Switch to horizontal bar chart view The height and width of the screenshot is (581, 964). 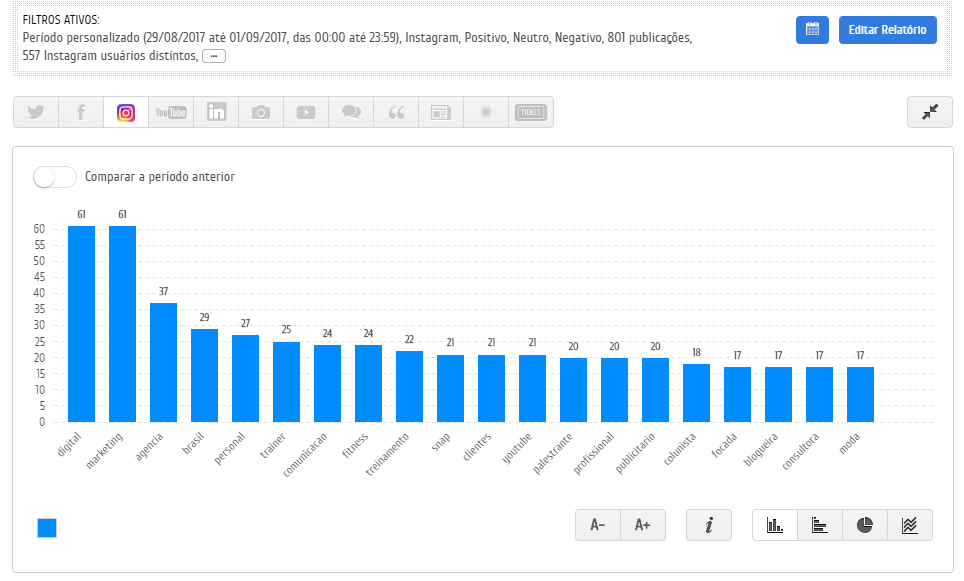(820, 525)
